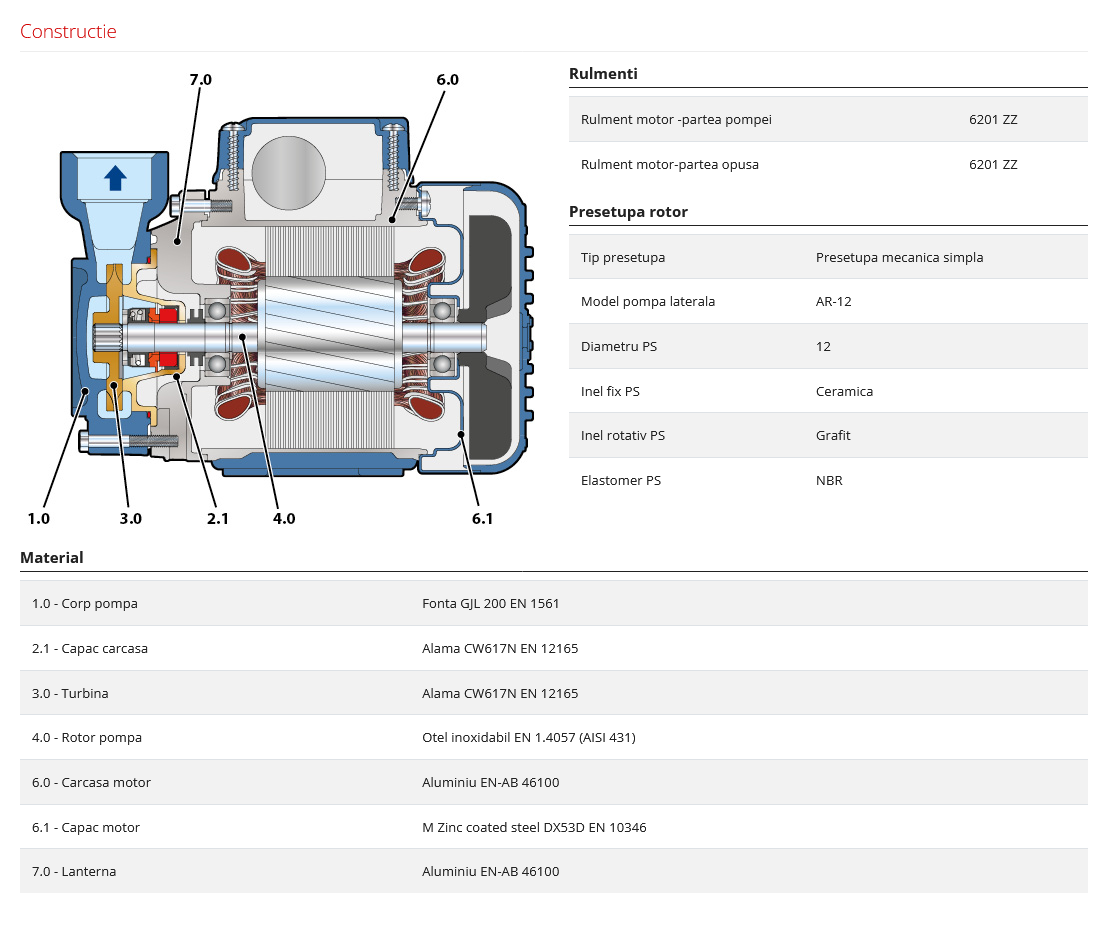Select the 'Rulment motor-partea opusa' row

point(827,164)
